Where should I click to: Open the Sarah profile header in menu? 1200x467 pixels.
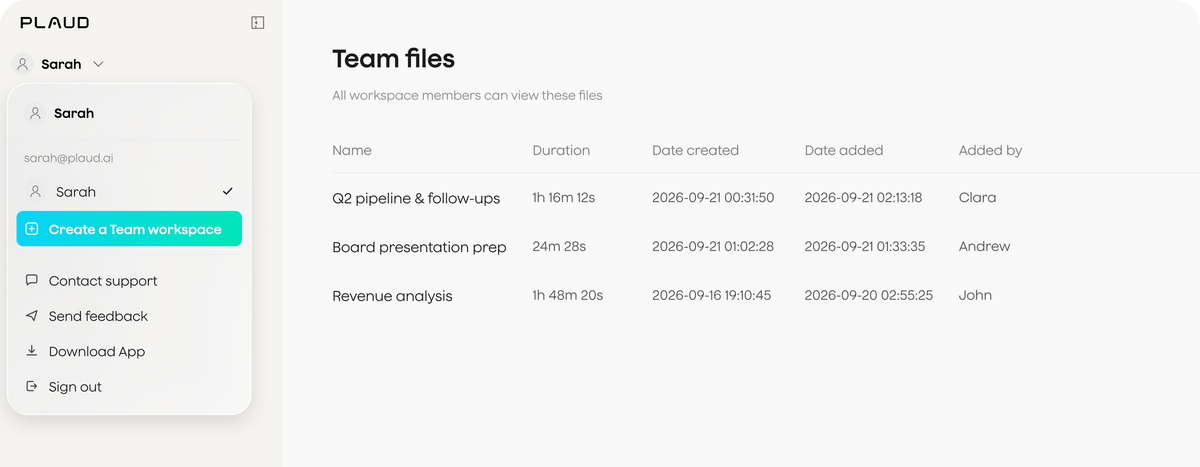pos(129,113)
